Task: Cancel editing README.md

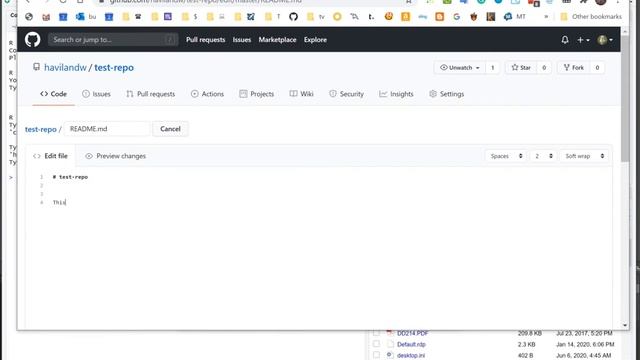Action: (170, 129)
